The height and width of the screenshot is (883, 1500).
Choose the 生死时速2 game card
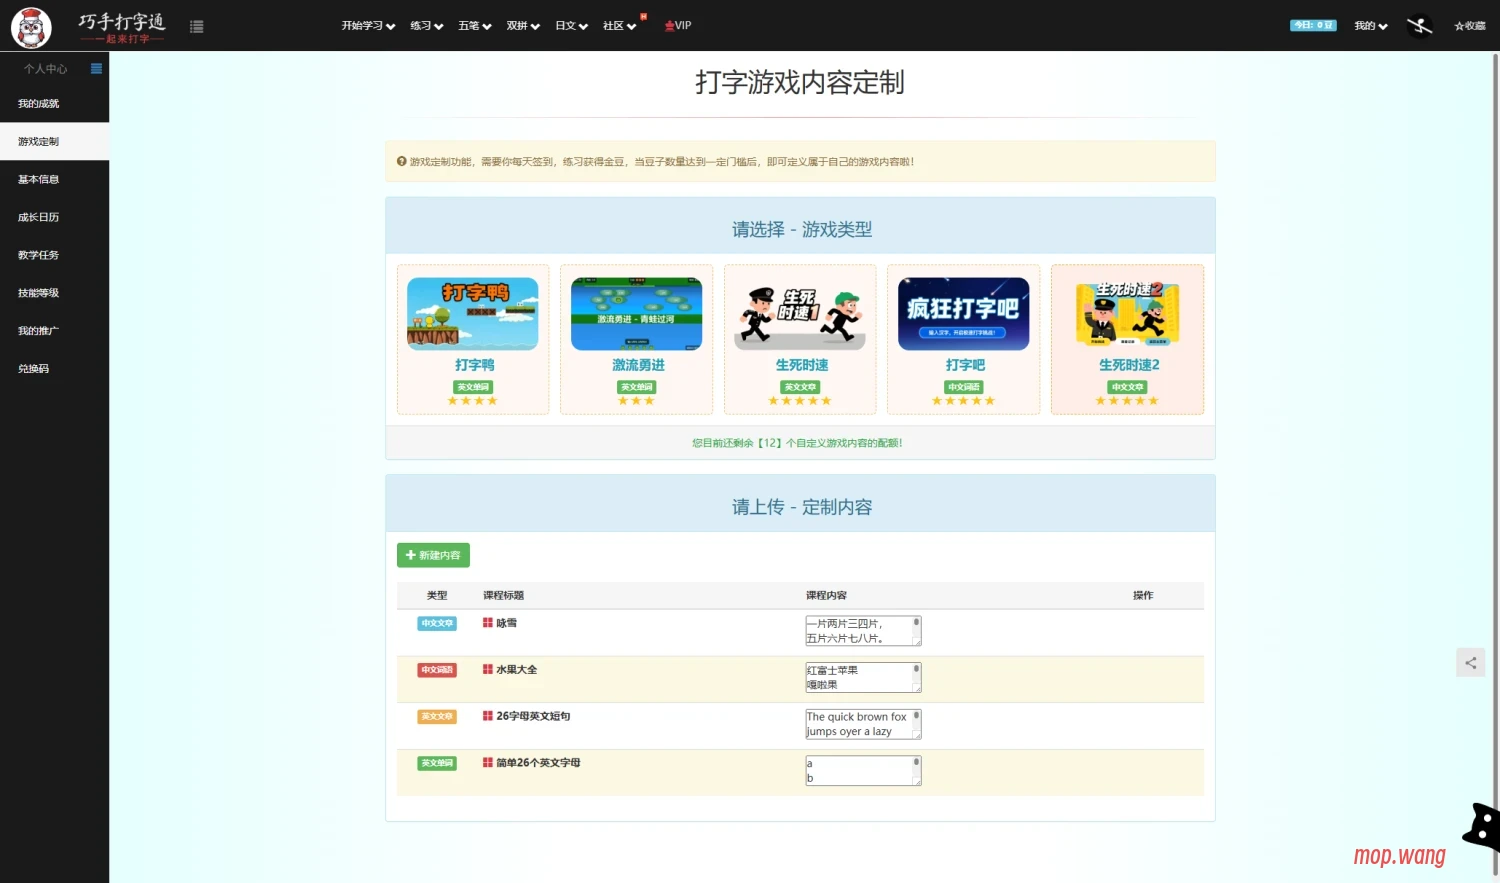click(1127, 314)
